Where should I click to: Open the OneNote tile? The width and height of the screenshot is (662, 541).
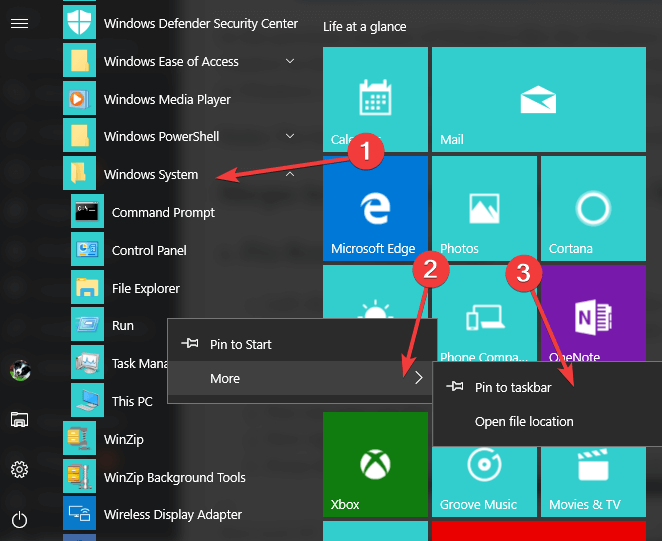(x=593, y=313)
